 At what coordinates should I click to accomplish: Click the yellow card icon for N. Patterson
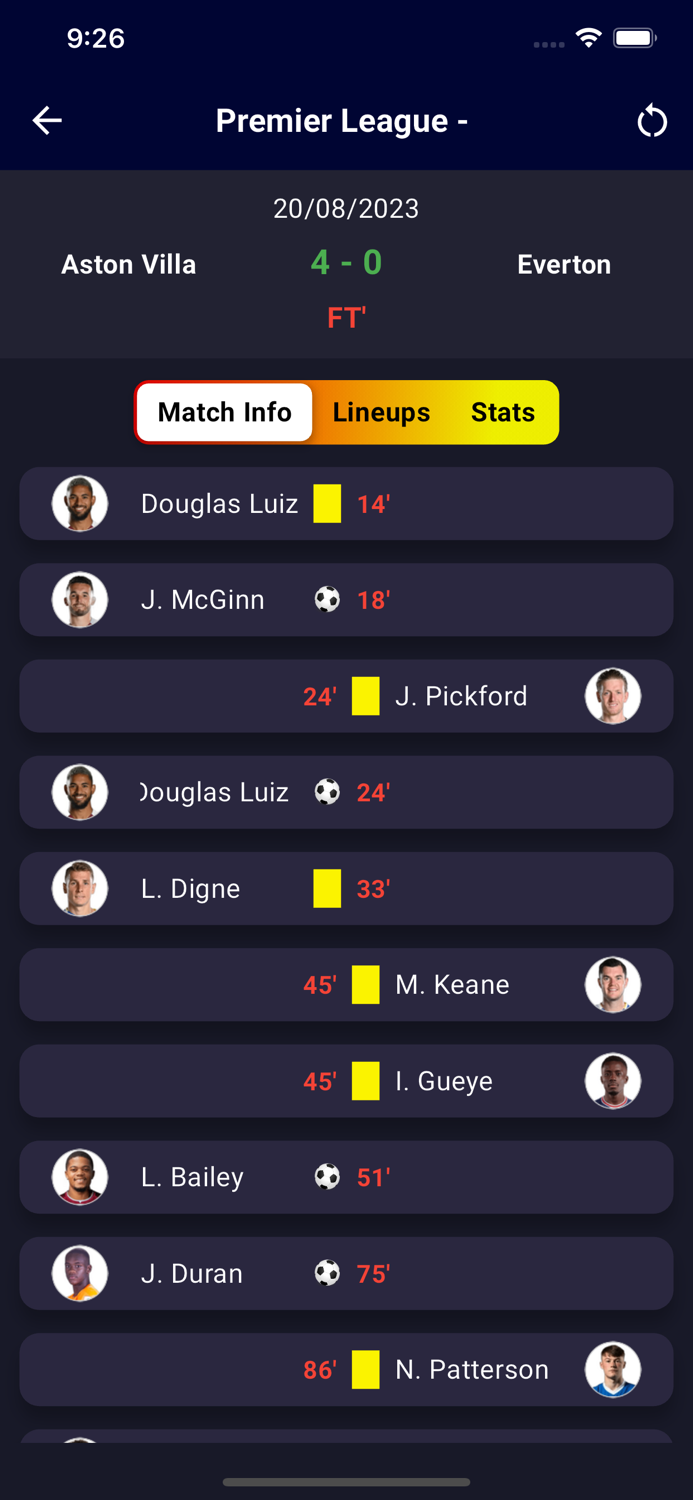pos(364,1369)
